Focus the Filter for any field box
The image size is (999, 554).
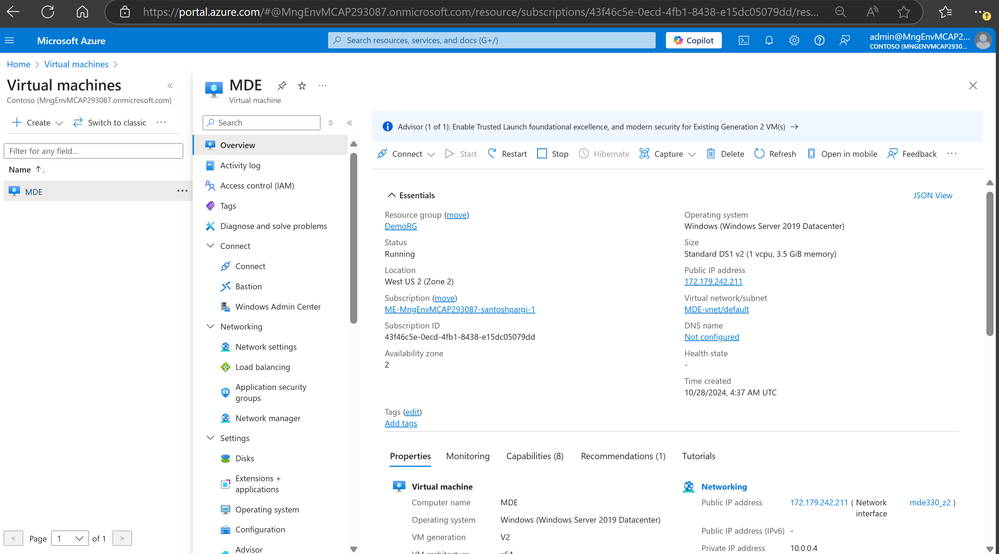(94, 151)
